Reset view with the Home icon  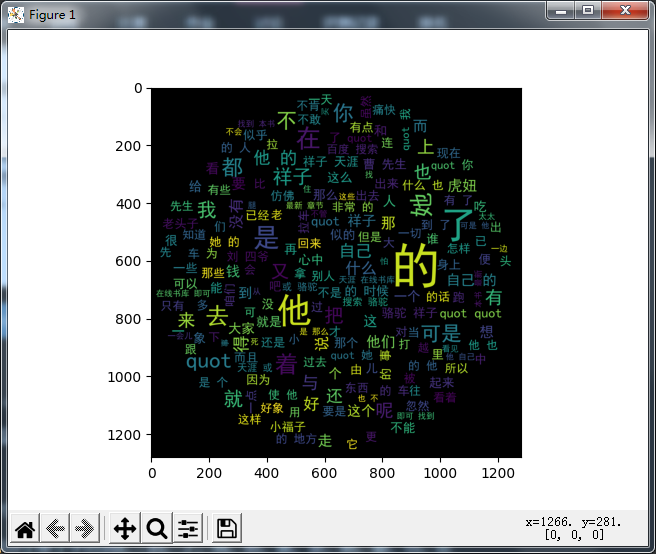click(x=25, y=528)
